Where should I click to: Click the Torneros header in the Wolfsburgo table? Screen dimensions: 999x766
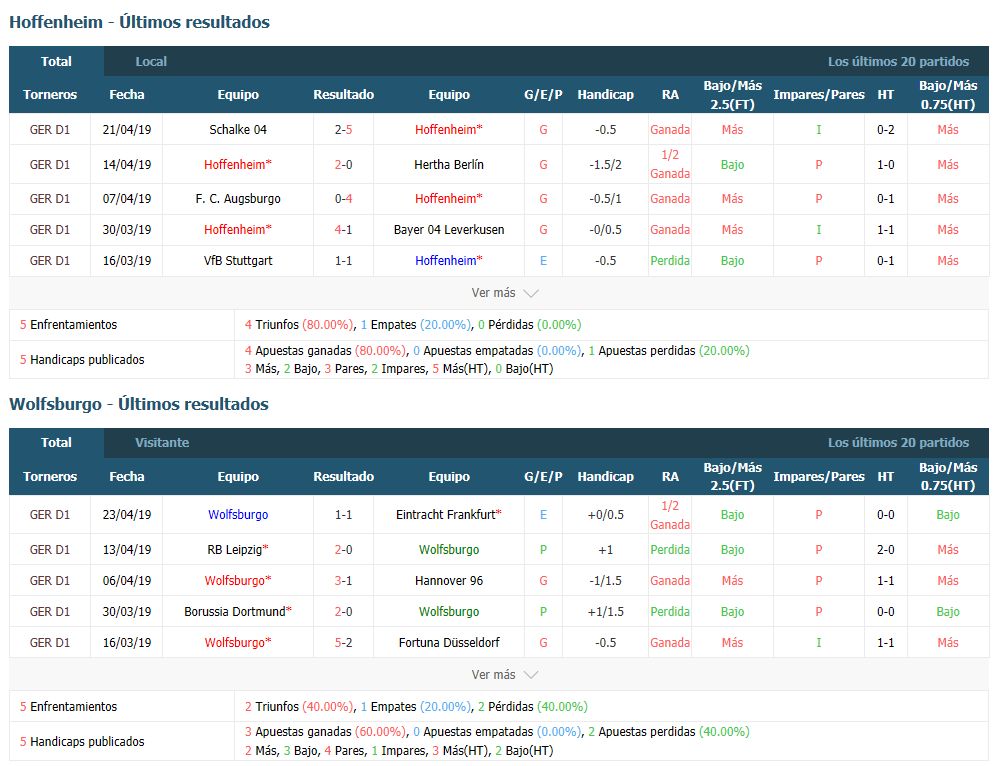[50, 477]
